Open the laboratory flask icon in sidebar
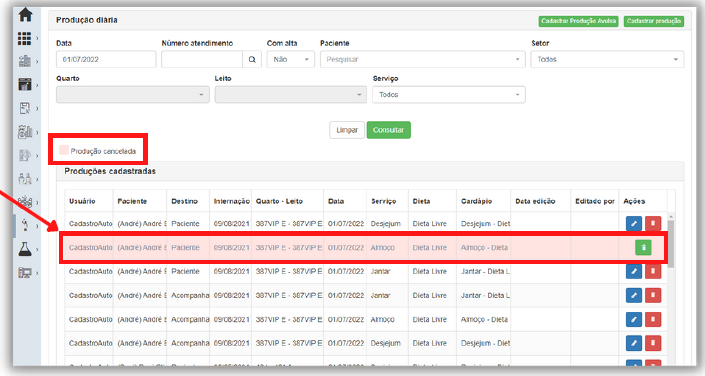 coord(25,249)
